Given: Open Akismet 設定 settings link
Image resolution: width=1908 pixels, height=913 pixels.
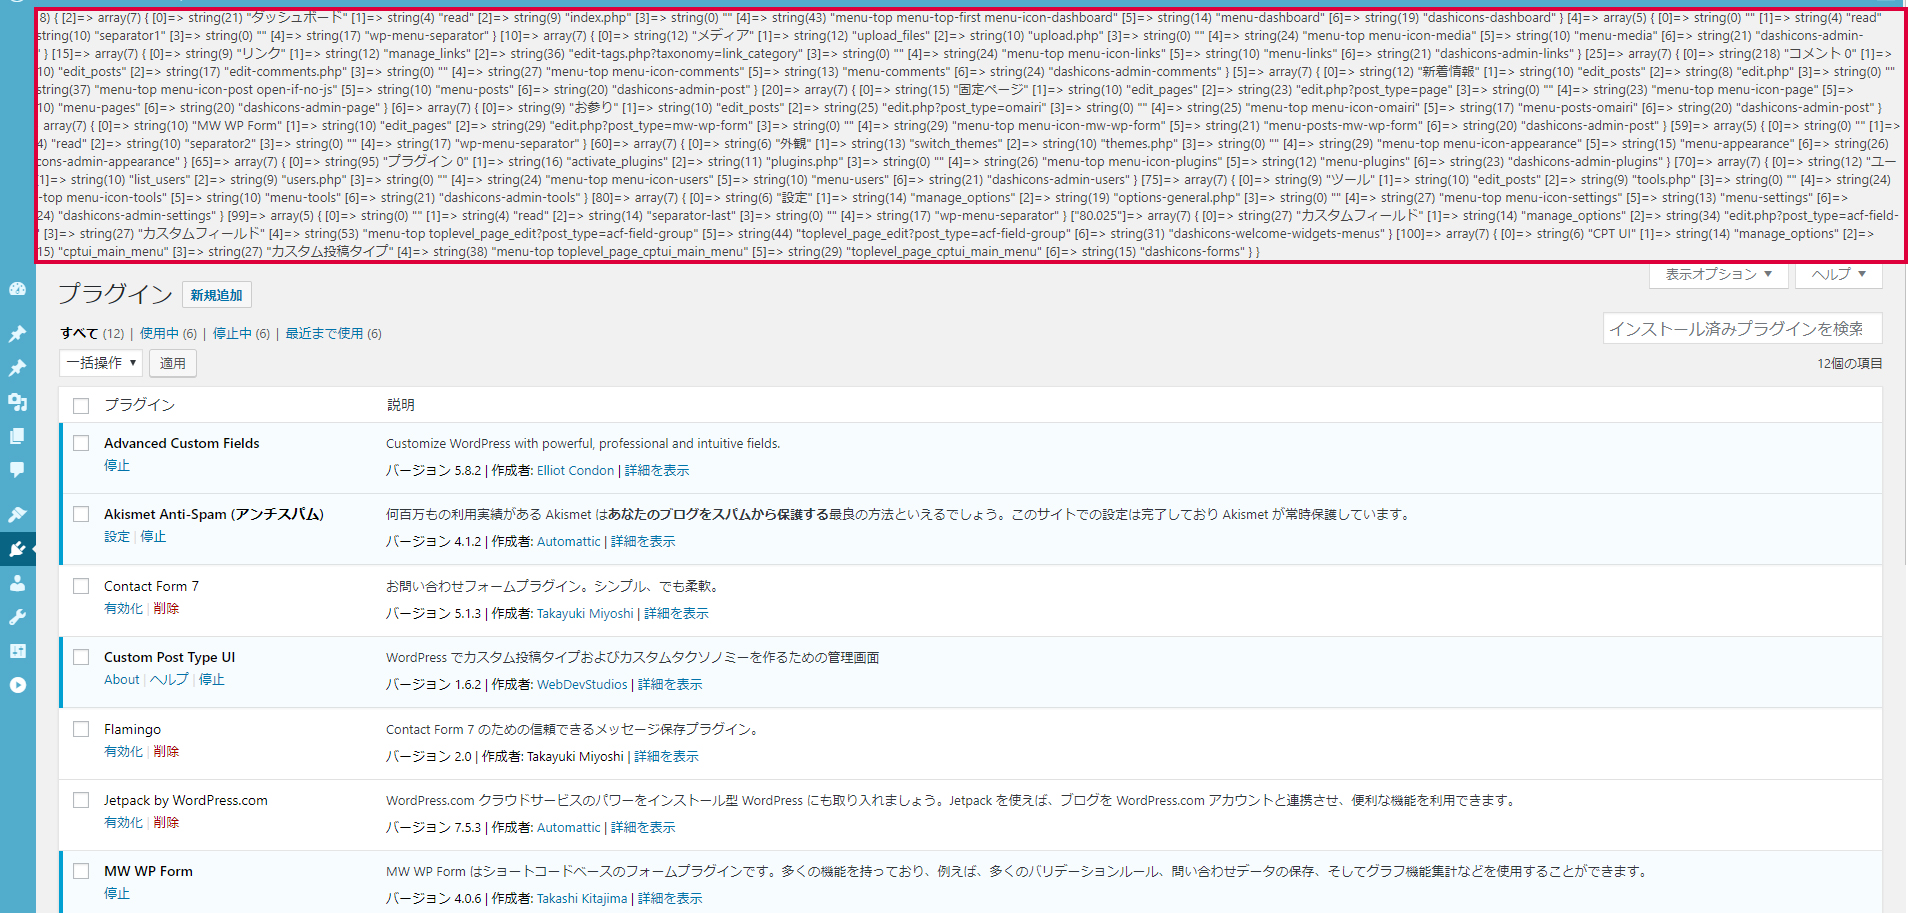Looking at the screenshot, I should pyautogui.click(x=117, y=537).
